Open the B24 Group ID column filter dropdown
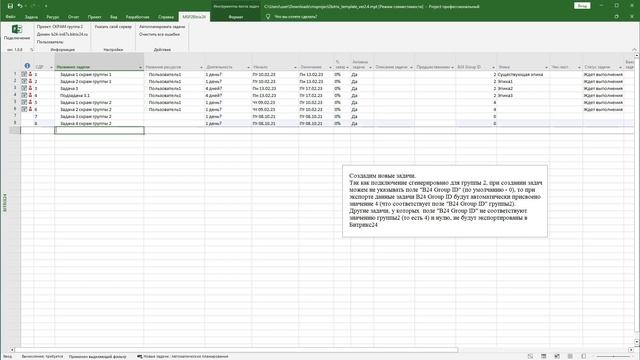This screenshot has width=640, height=360. [x=493, y=67]
